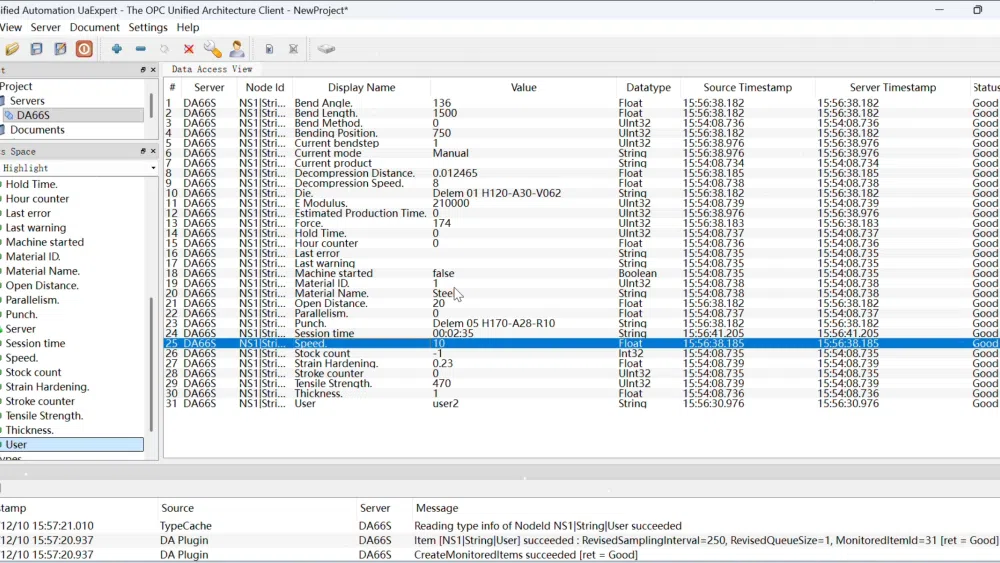
Task: Remove server with the blue minus icon
Action: tap(140, 49)
